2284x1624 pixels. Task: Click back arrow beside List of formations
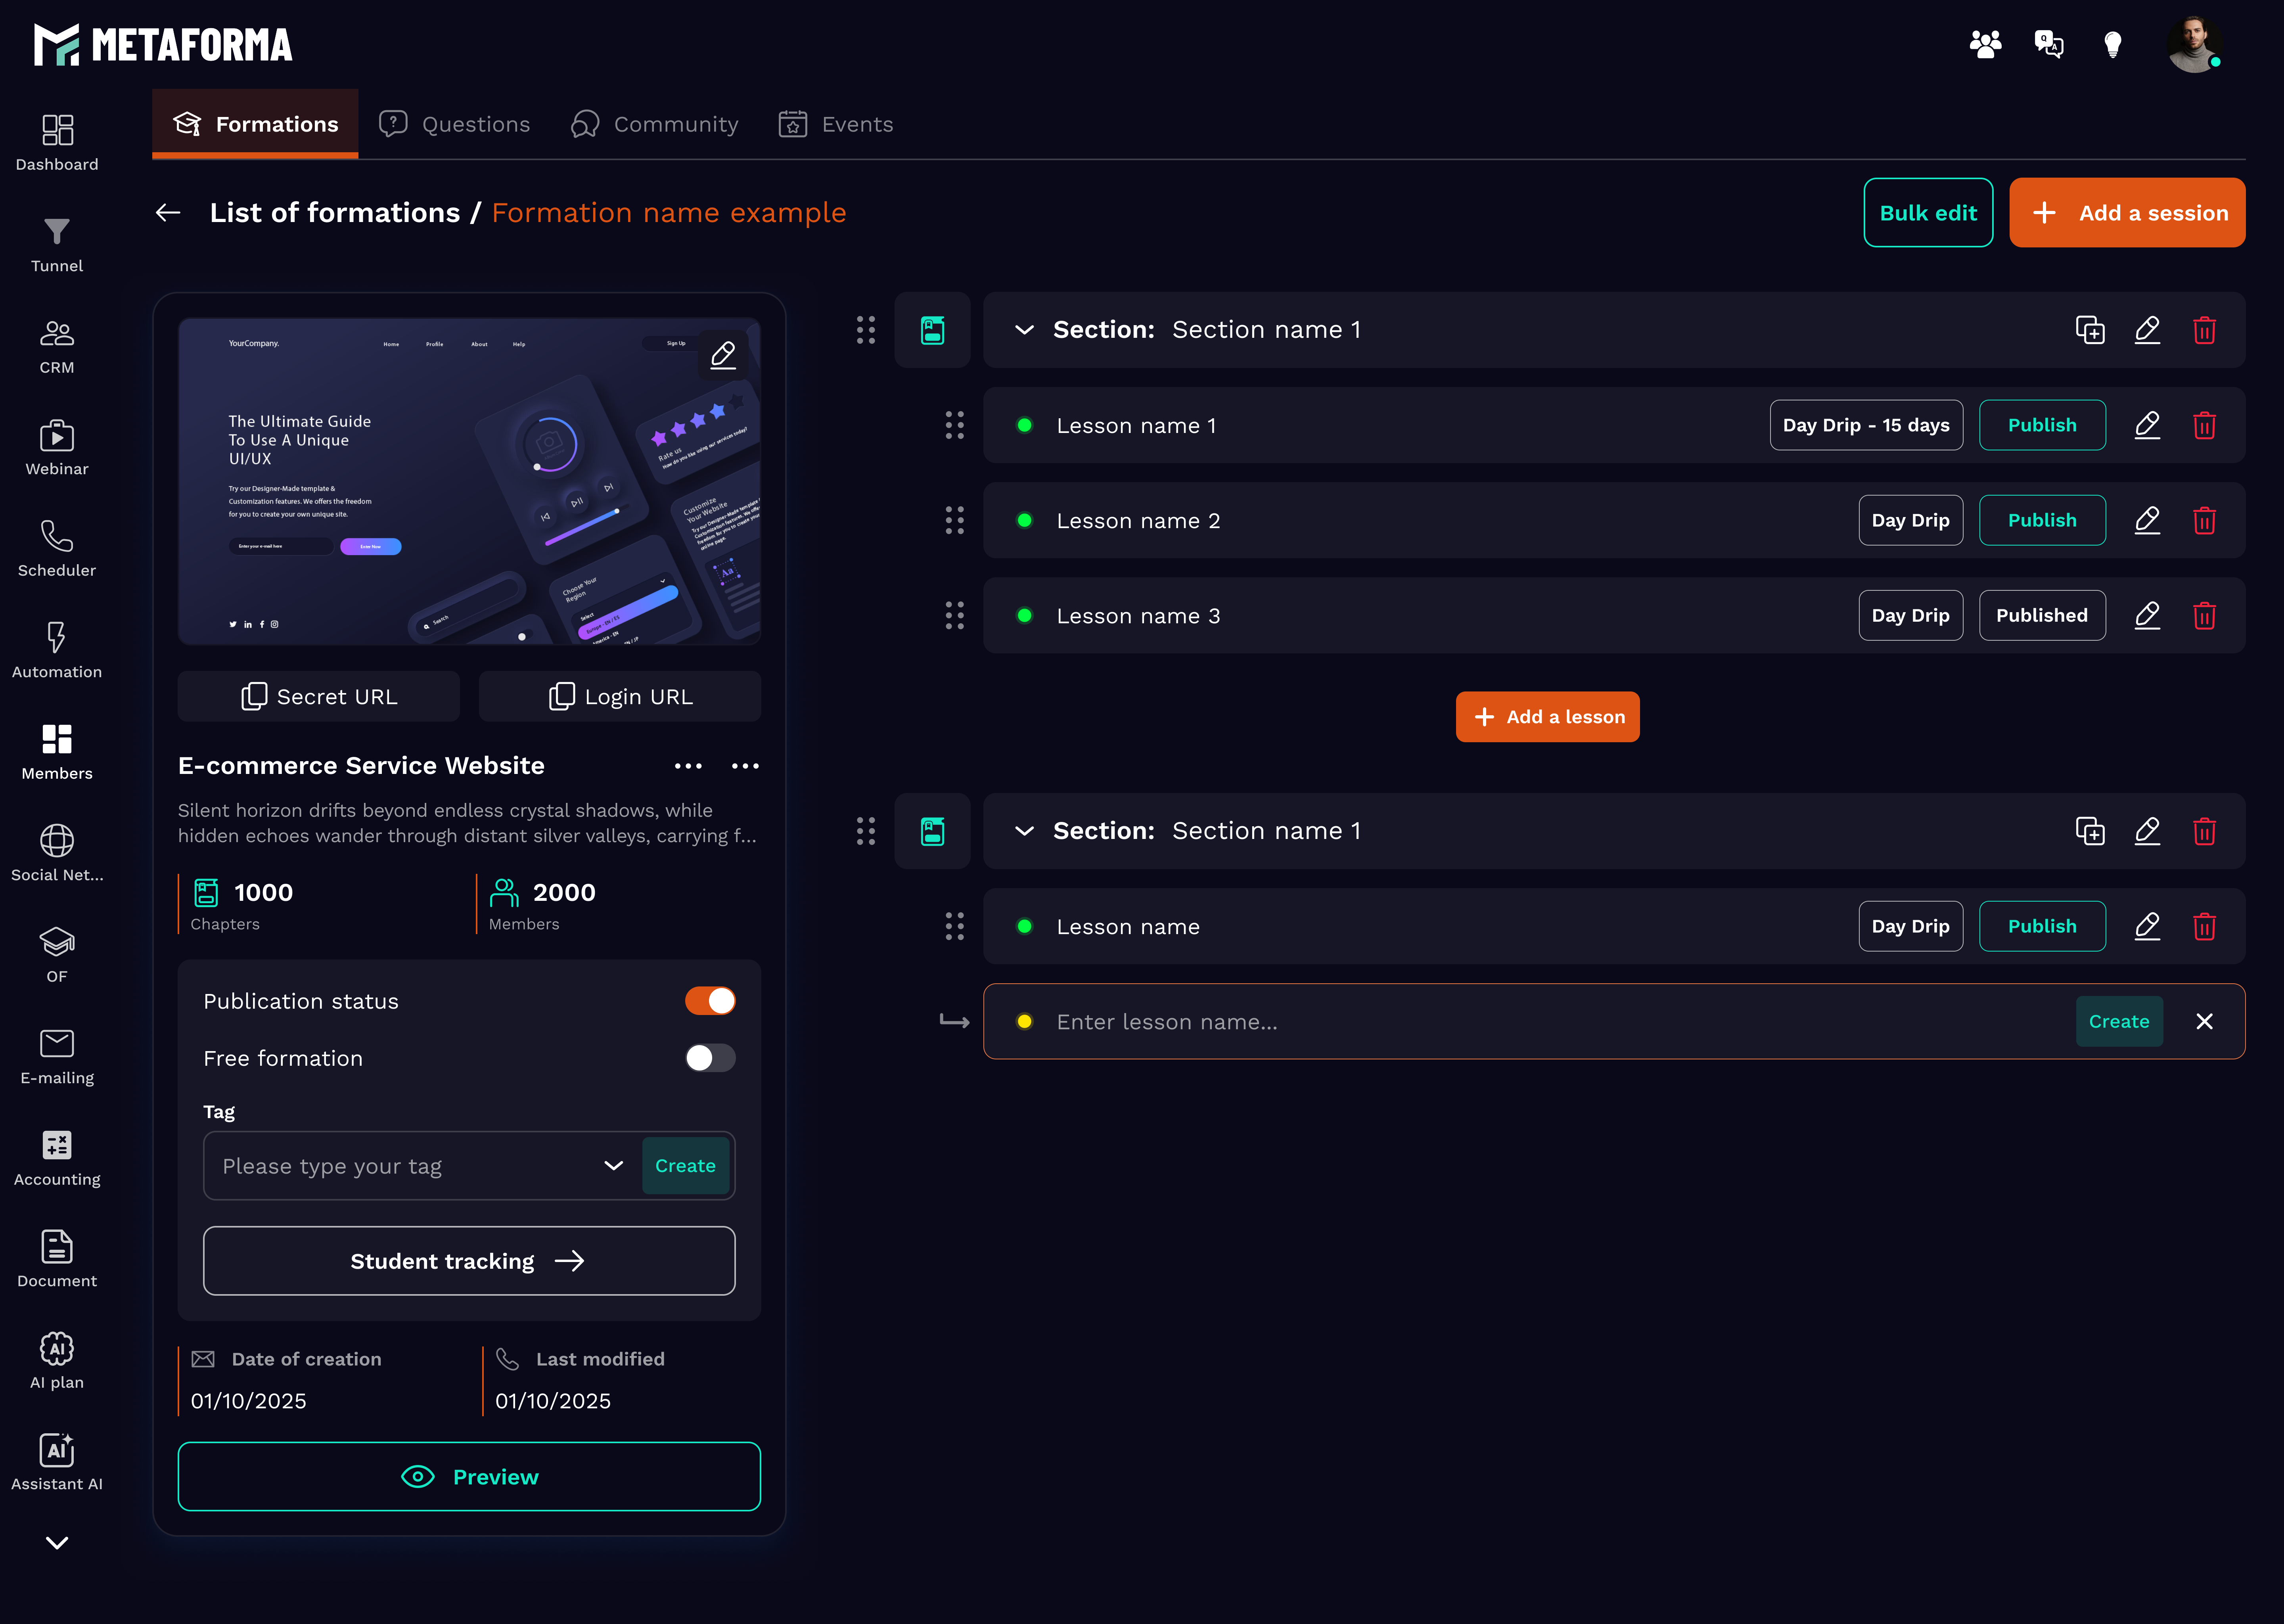(168, 213)
